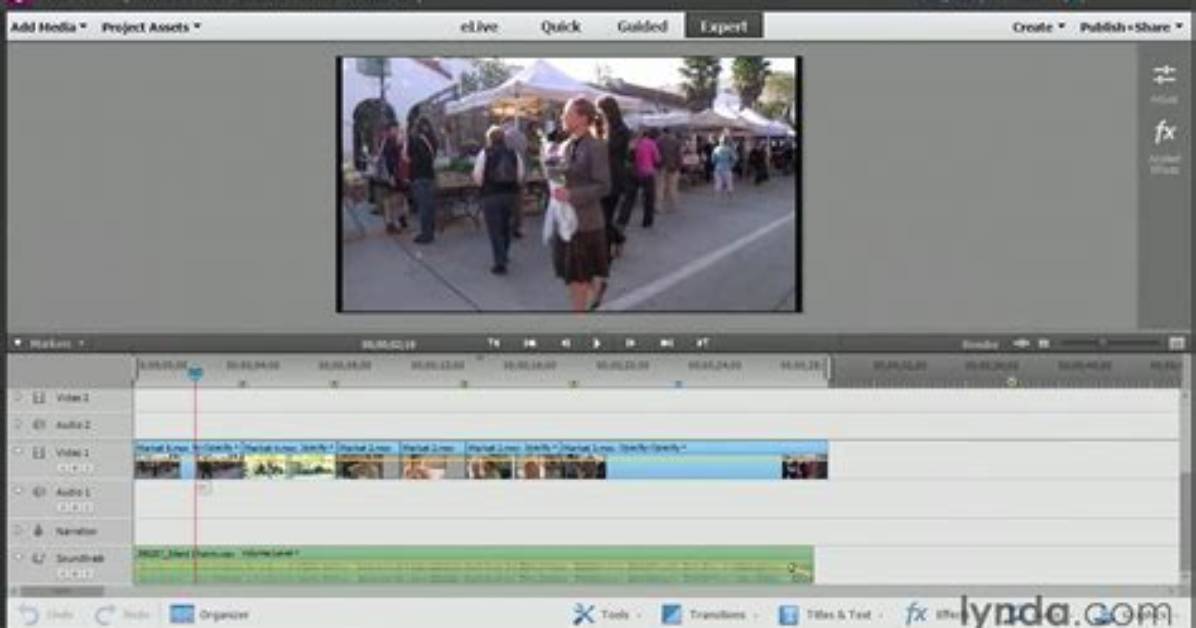The width and height of the screenshot is (1196, 628).
Task: Click the Undo button
Action: pyautogui.click(x=46, y=614)
